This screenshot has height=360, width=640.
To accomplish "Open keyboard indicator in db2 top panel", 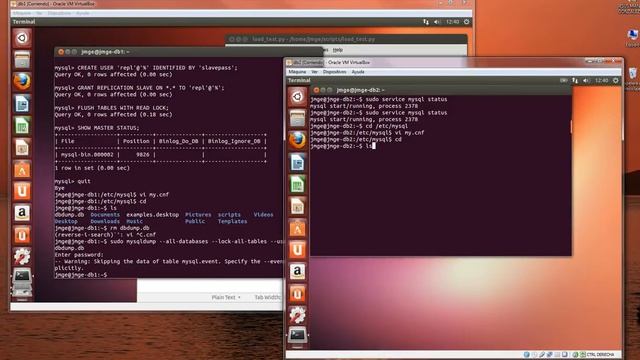I will coord(563,80).
